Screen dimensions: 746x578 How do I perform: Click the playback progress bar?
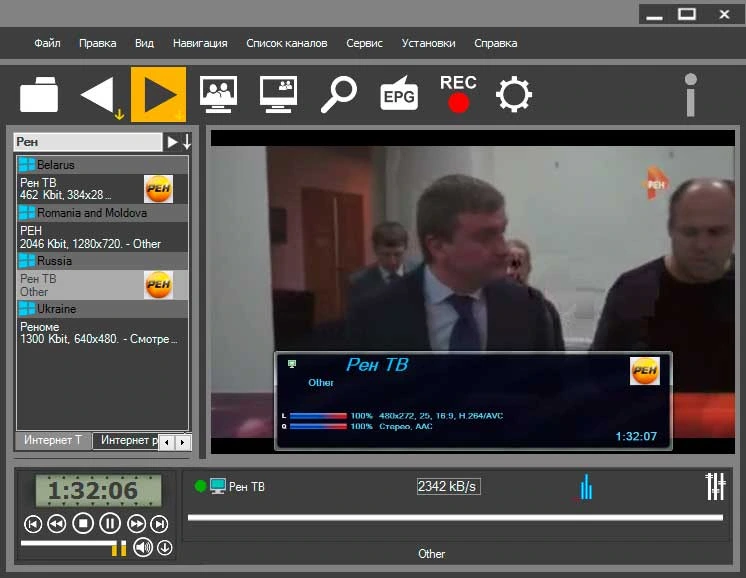455,517
